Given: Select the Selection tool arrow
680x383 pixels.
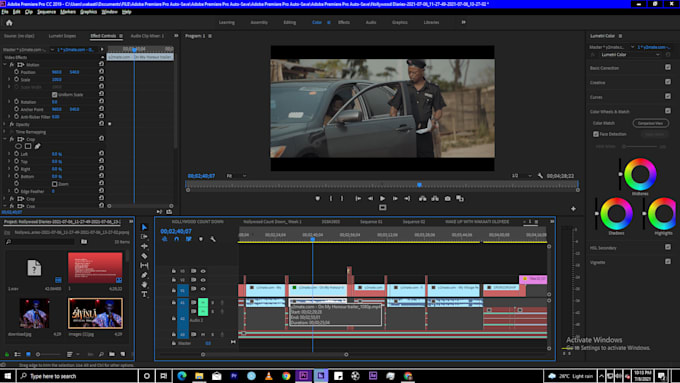Looking at the screenshot, I should coord(144,227).
